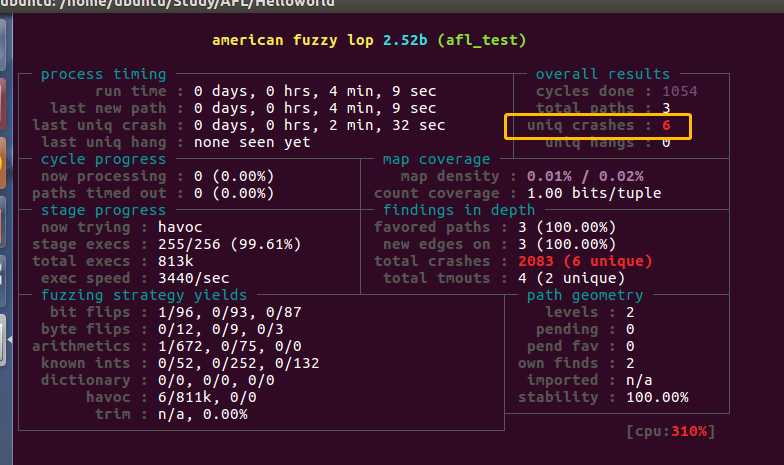Image resolution: width=784 pixels, height=465 pixels.
Task: Click the red "2083 (6 unique)" total crashes value
Action: pos(585,261)
